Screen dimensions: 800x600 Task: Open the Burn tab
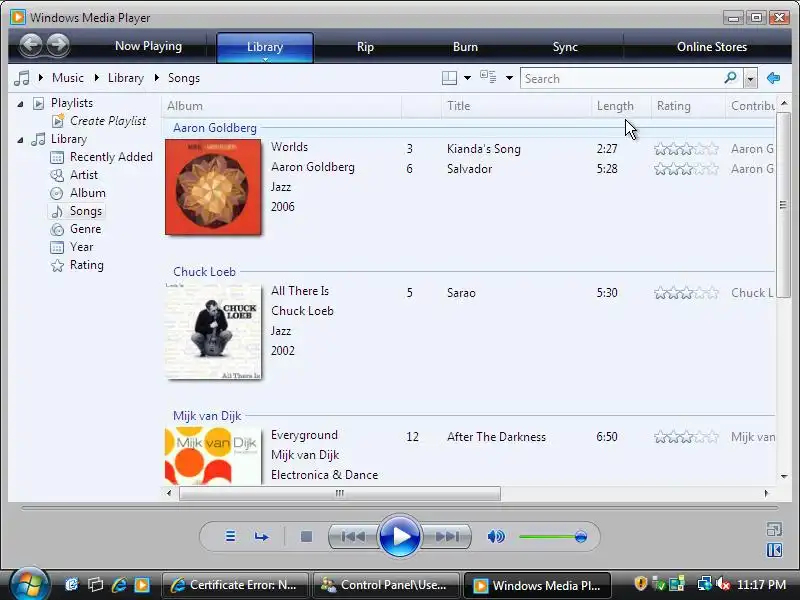(x=465, y=46)
